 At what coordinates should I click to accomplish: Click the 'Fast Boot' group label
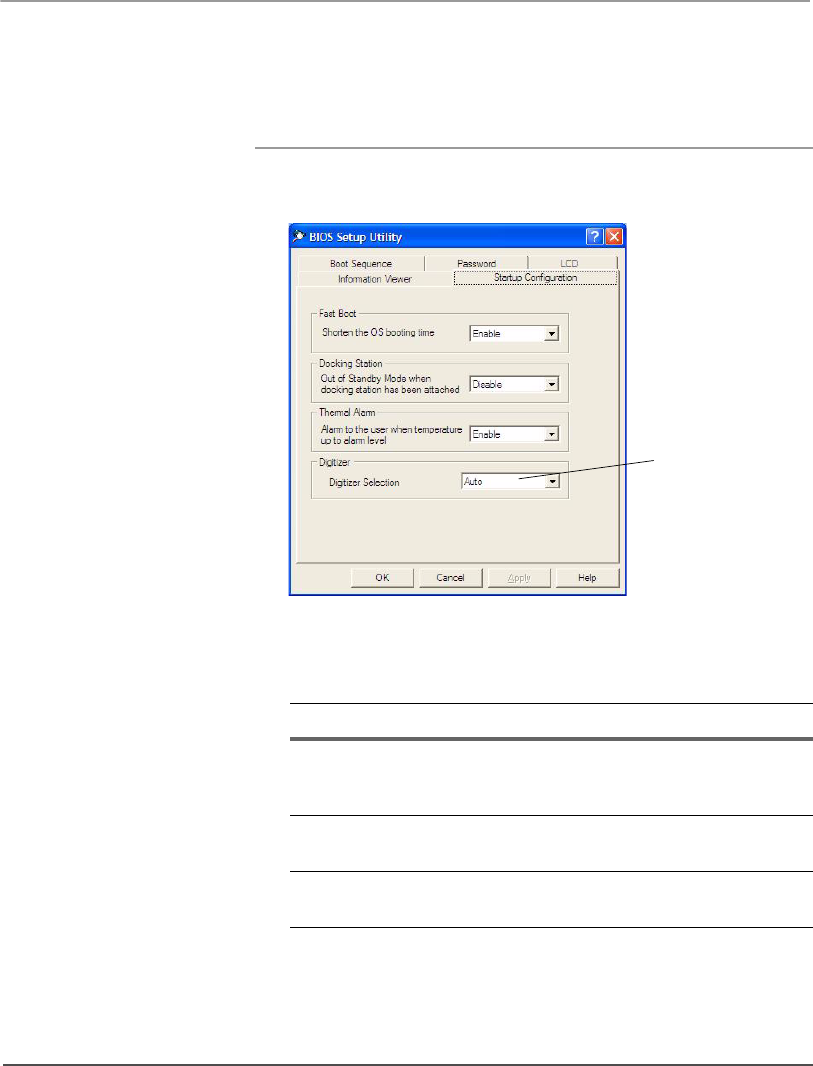click(x=338, y=313)
